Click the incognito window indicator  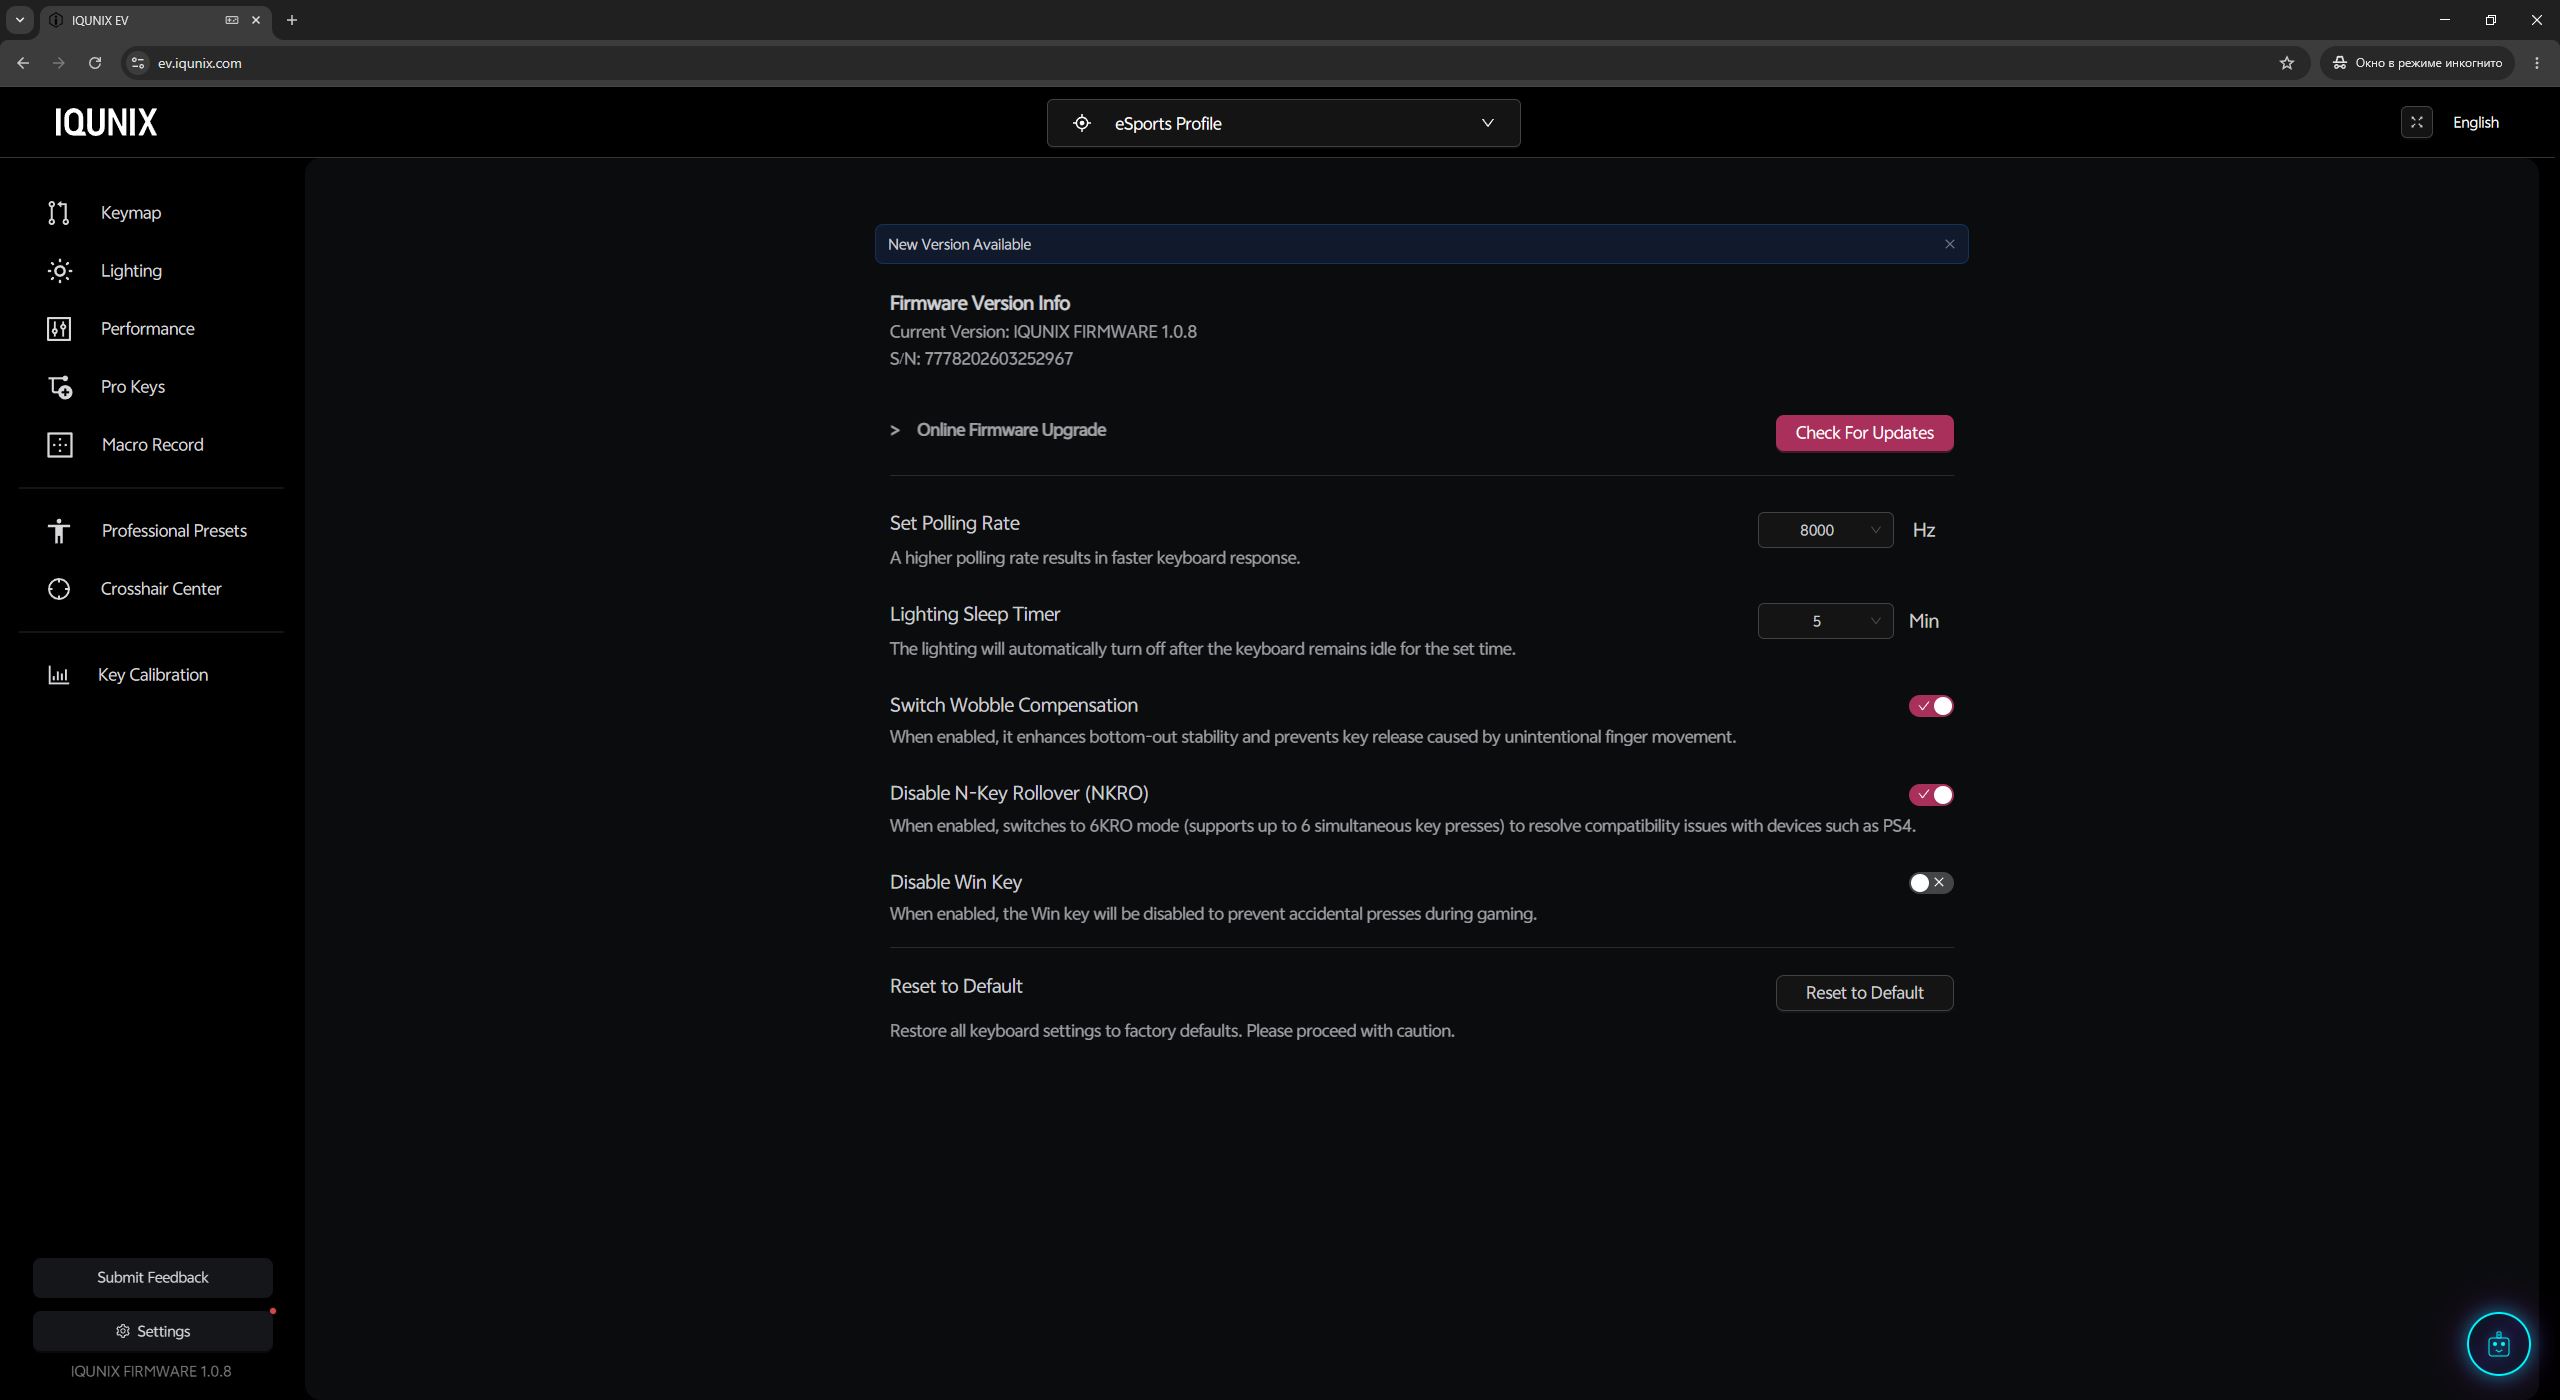[2417, 63]
